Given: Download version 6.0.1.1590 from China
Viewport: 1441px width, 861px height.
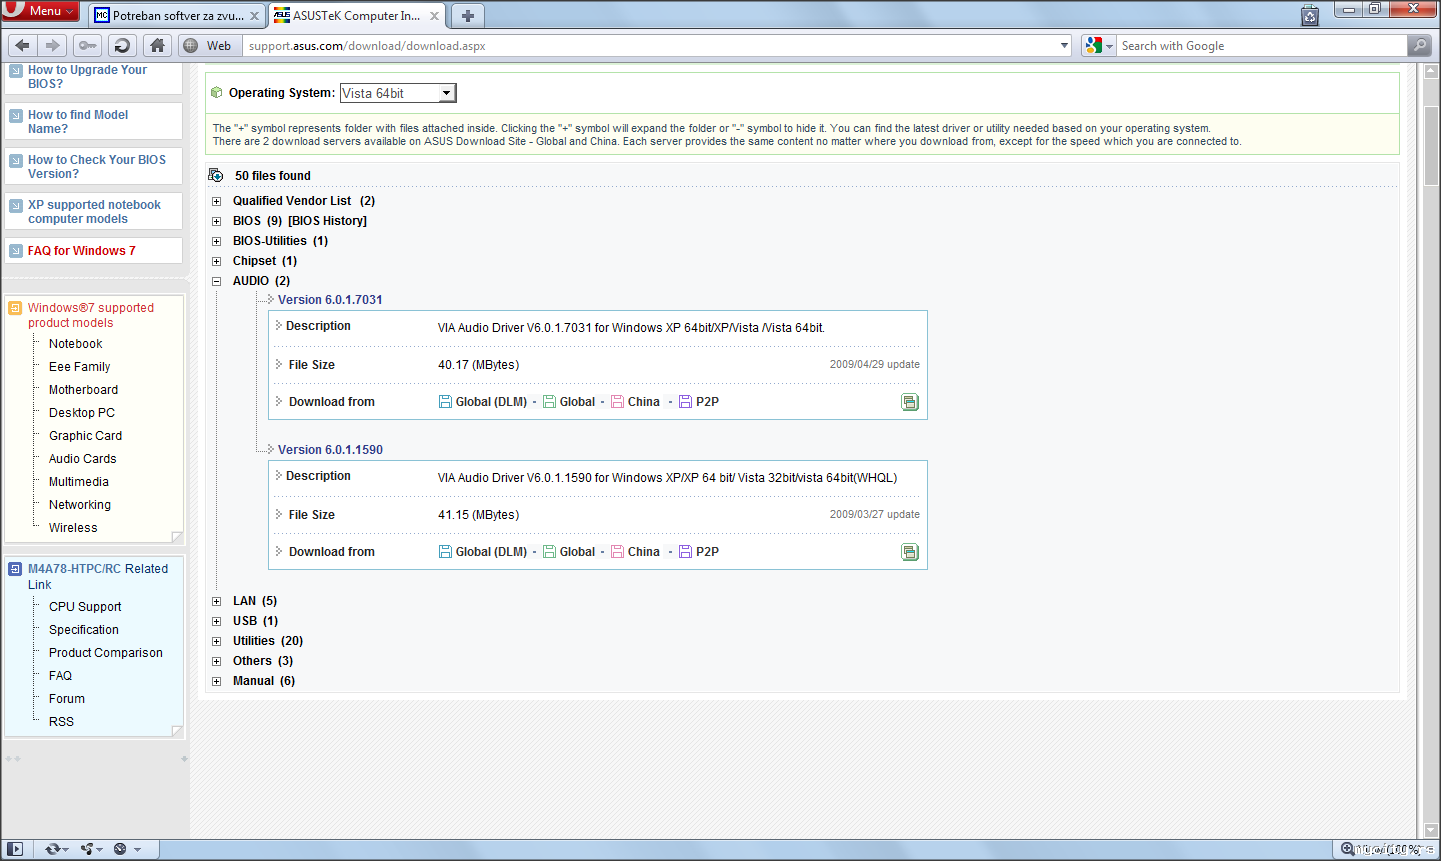Looking at the screenshot, I should tap(643, 552).
